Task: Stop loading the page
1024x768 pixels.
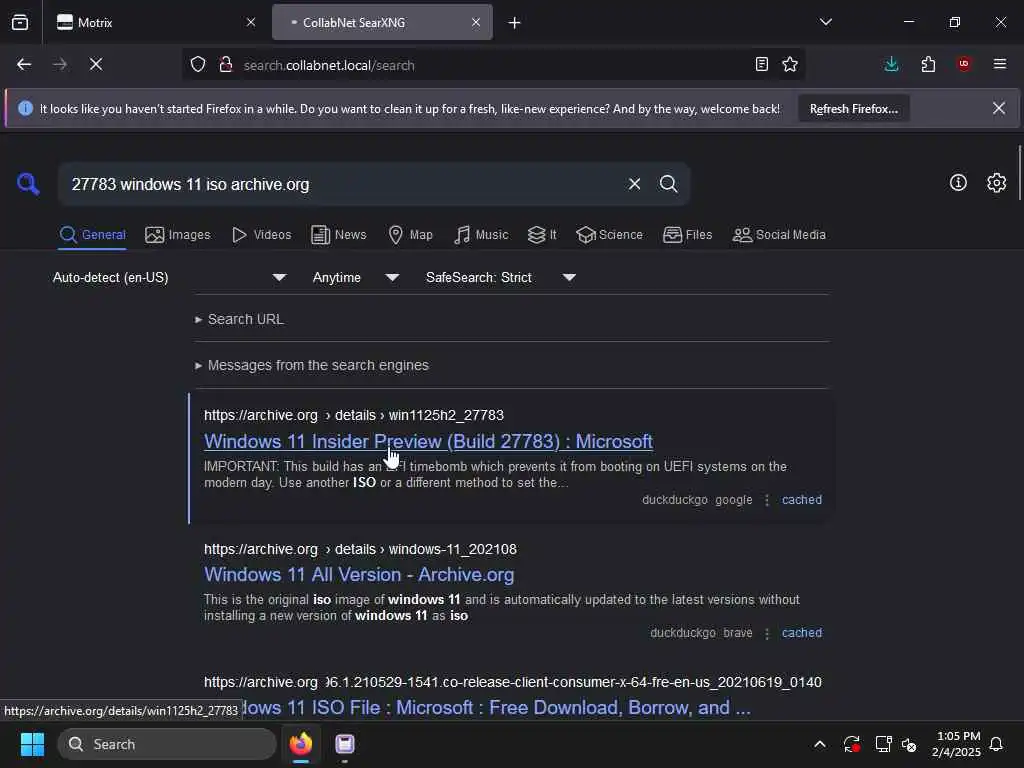Action: pyautogui.click(x=96, y=64)
